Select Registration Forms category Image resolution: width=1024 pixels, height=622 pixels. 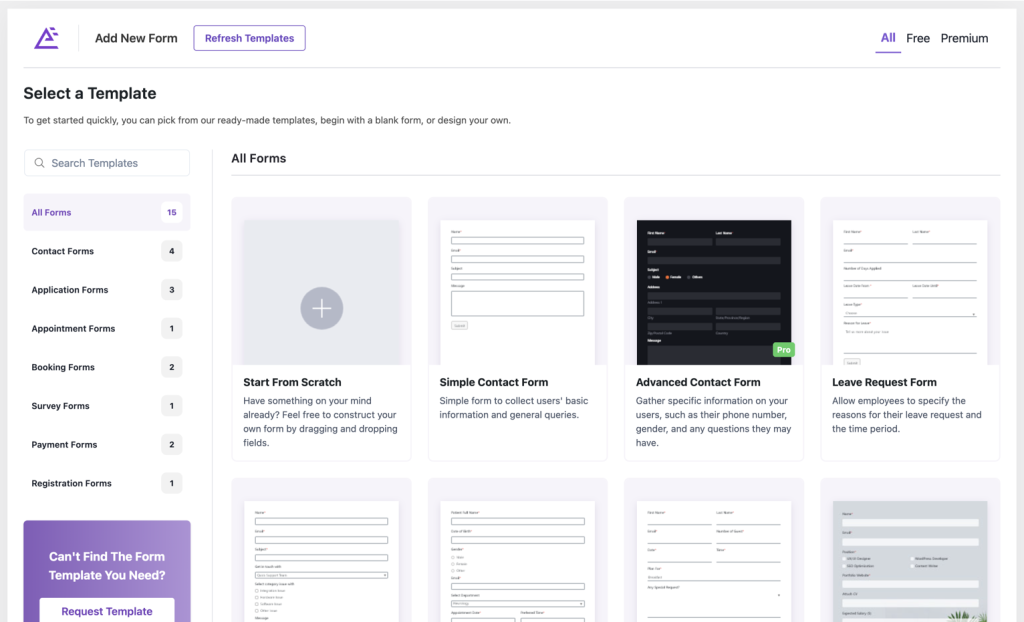click(107, 483)
